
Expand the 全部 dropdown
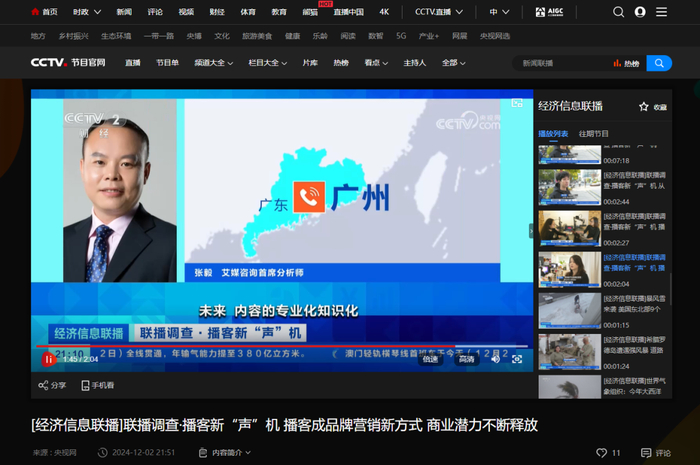[454, 63]
